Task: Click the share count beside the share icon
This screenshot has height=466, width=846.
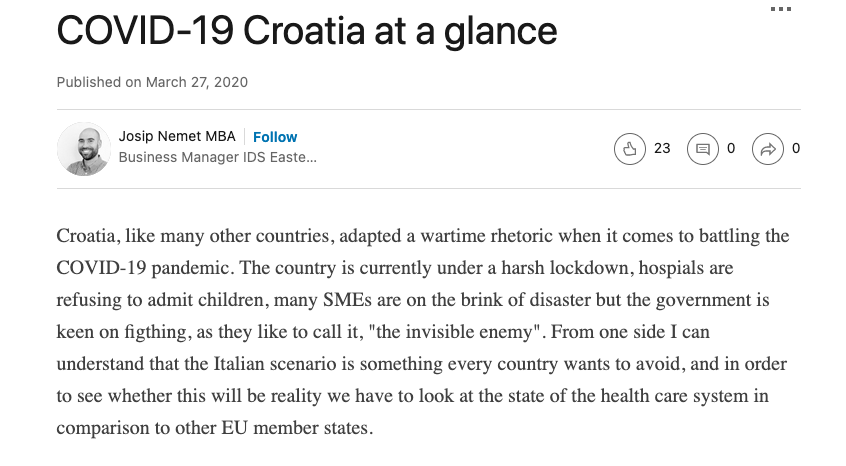Action: (796, 148)
